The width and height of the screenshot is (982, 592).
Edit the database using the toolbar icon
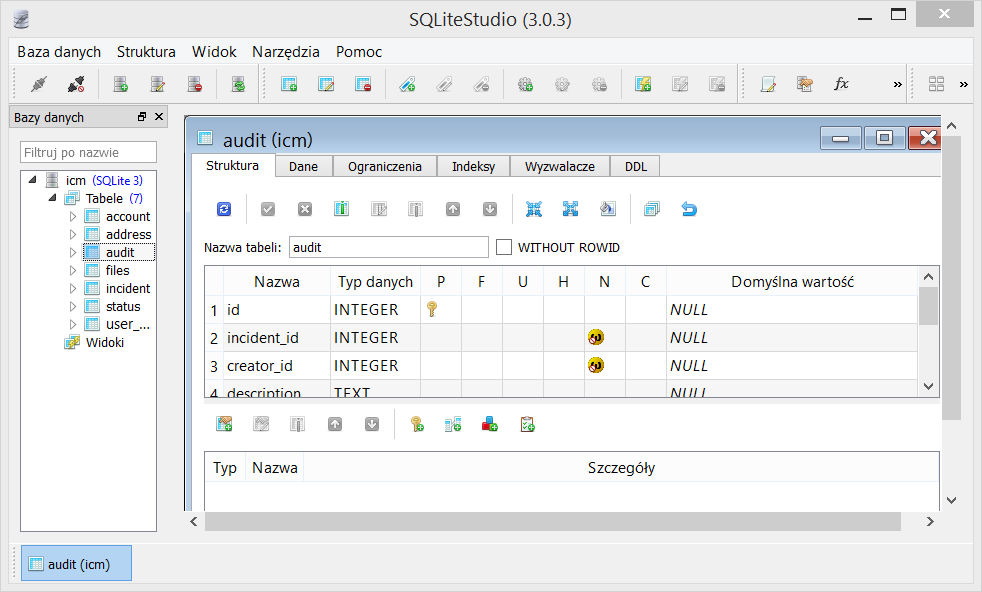[x=158, y=84]
